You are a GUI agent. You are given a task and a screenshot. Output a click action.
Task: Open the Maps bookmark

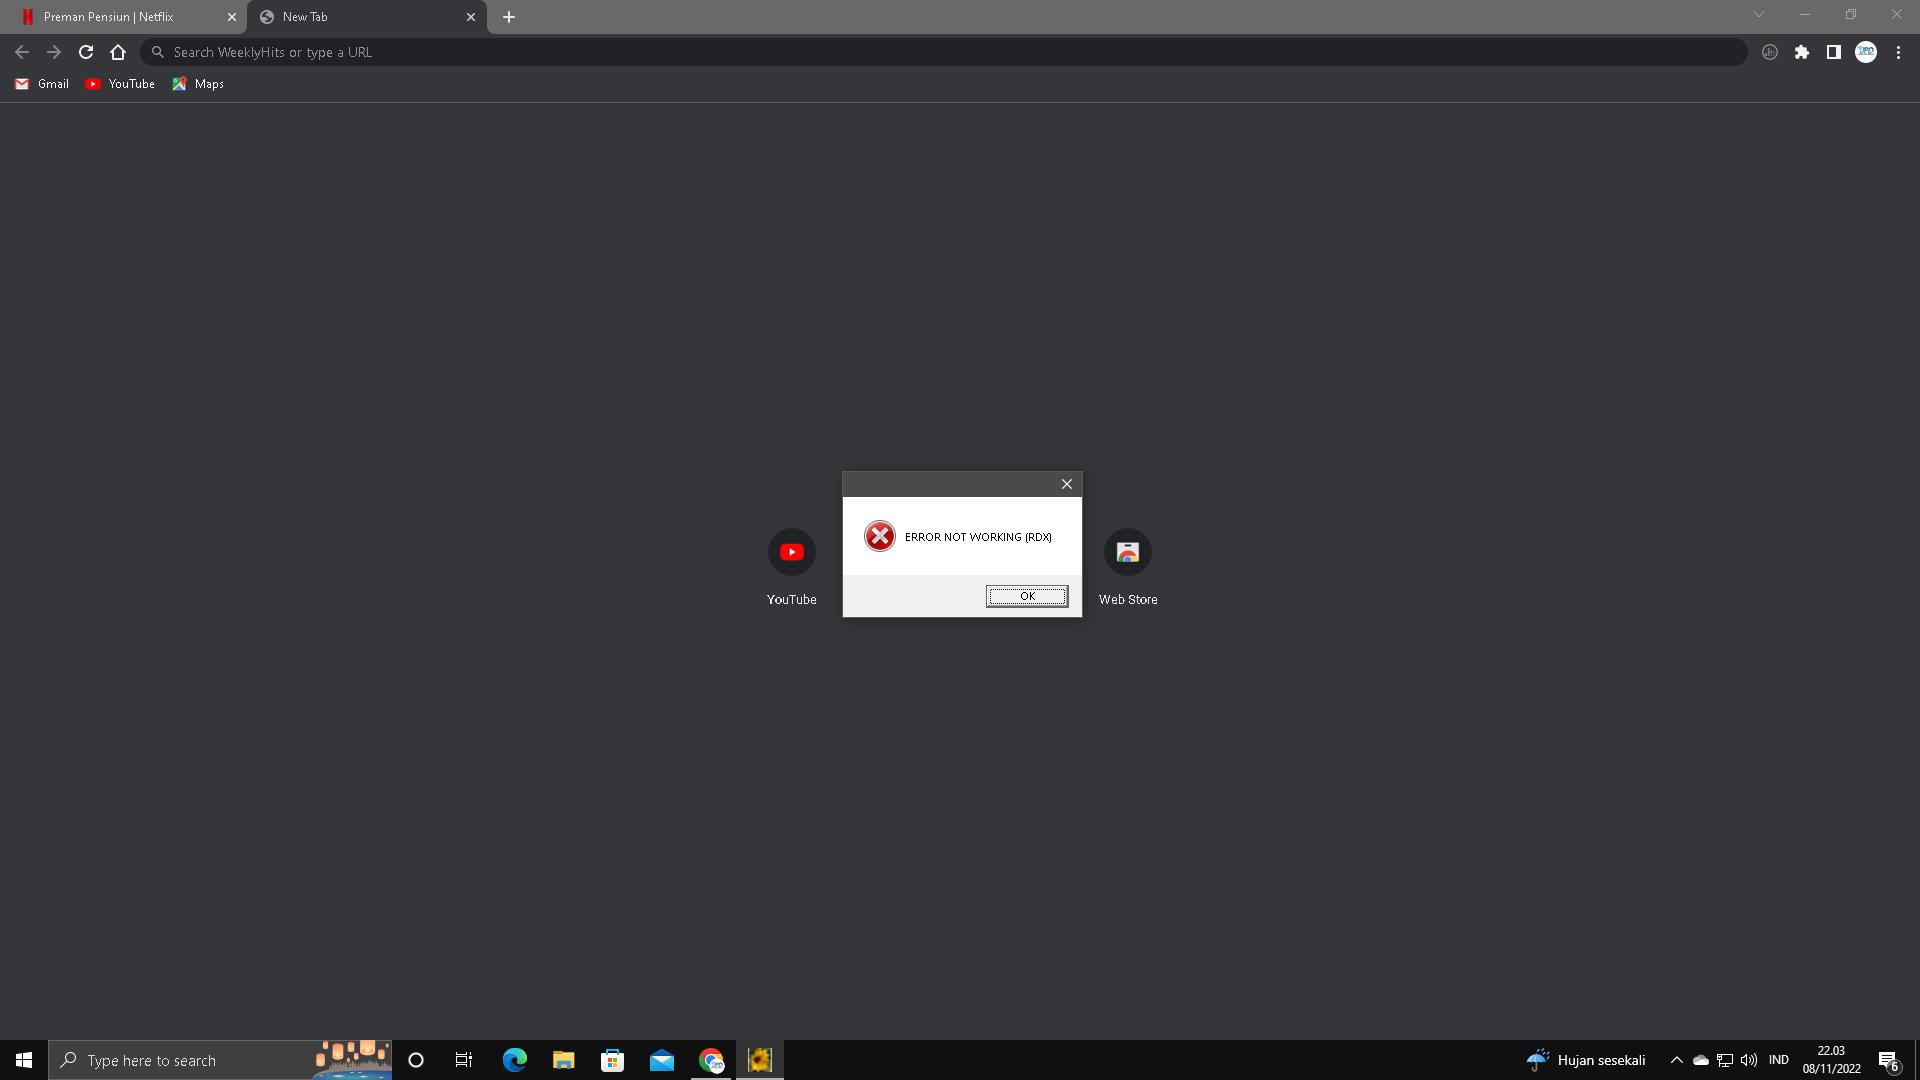[x=198, y=84]
